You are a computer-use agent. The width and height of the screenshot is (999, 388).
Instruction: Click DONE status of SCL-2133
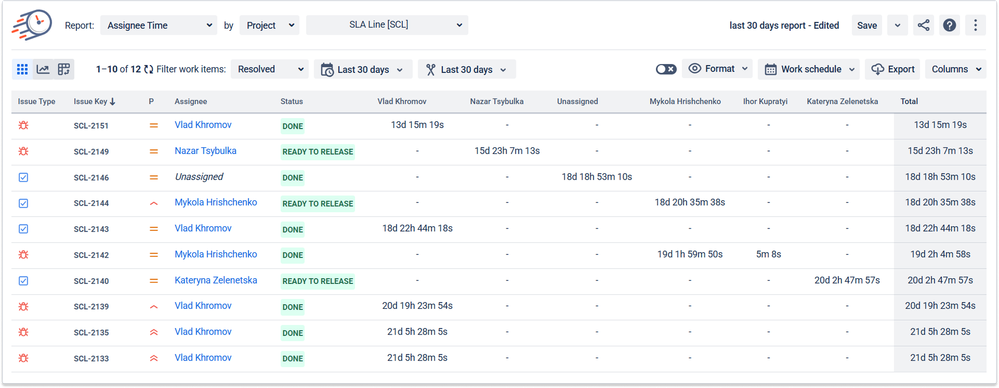tap(292, 358)
